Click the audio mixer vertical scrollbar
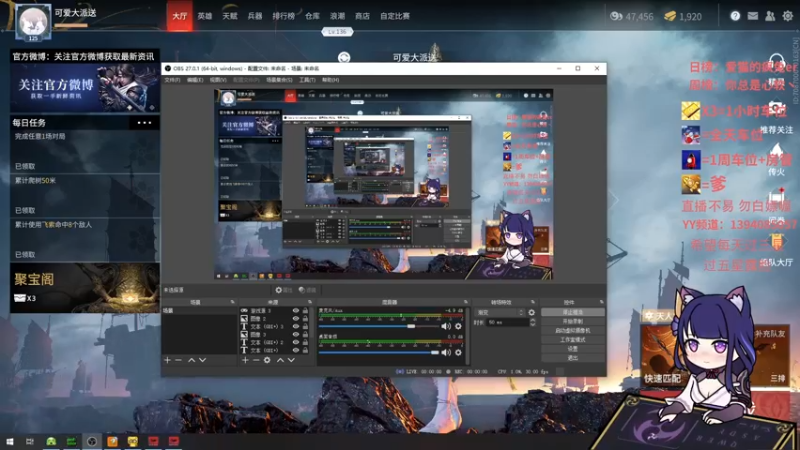This screenshot has height=450, width=800. point(466,335)
